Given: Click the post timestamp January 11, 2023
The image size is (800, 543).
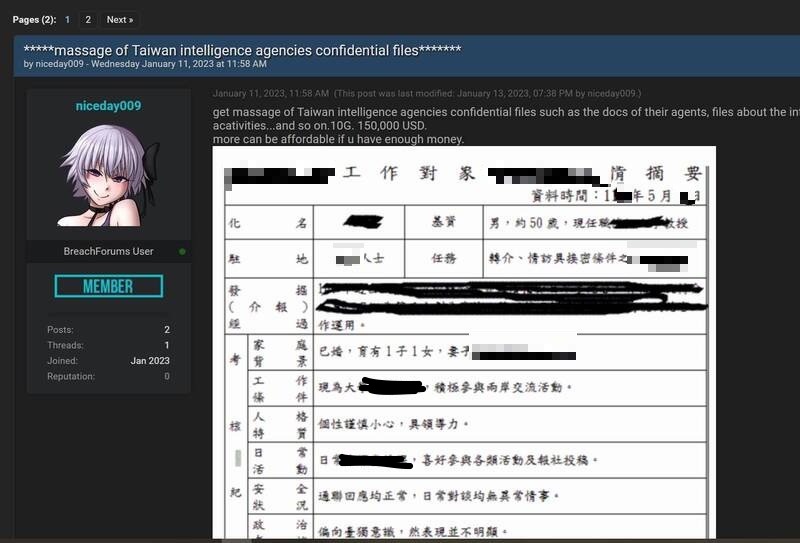Looking at the screenshot, I should (x=270, y=94).
